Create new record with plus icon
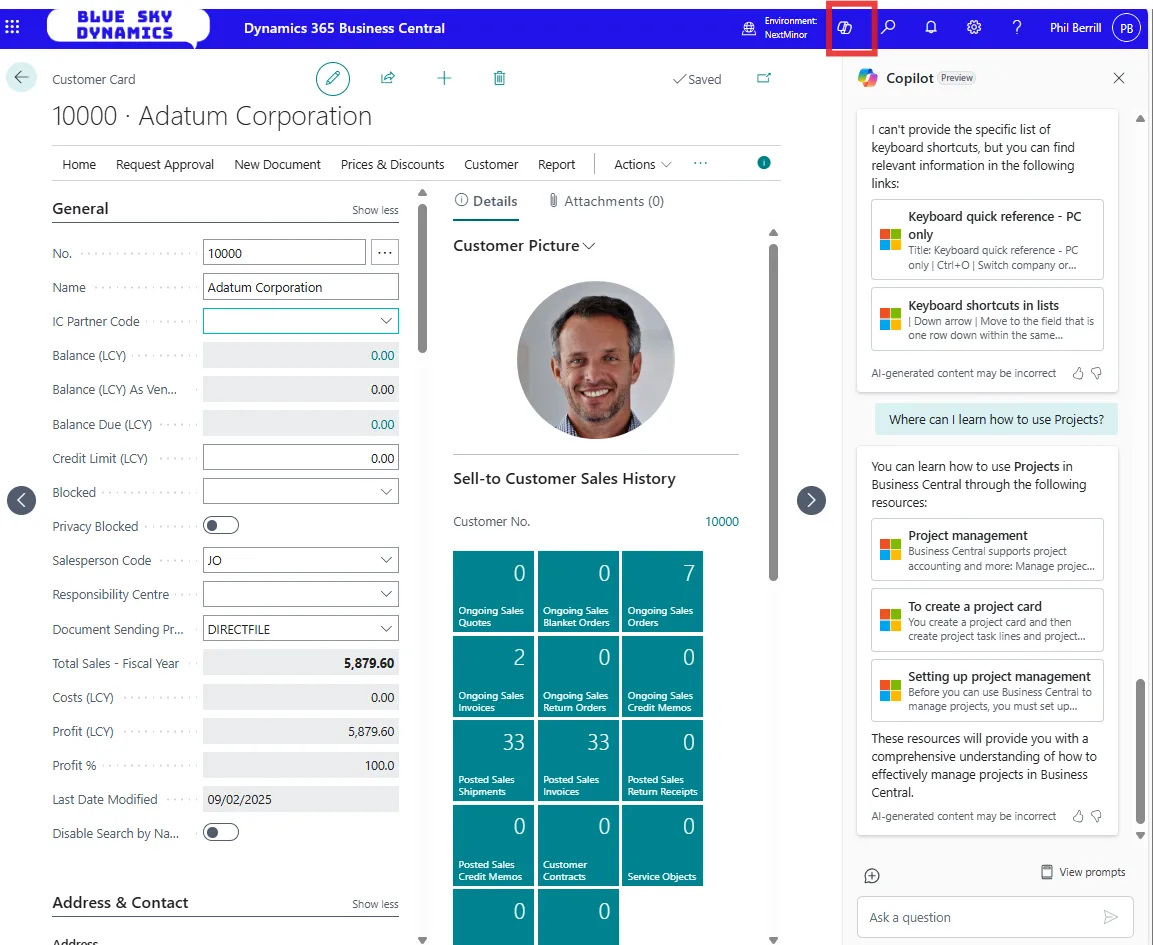The height and width of the screenshot is (945, 1153). [444, 78]
